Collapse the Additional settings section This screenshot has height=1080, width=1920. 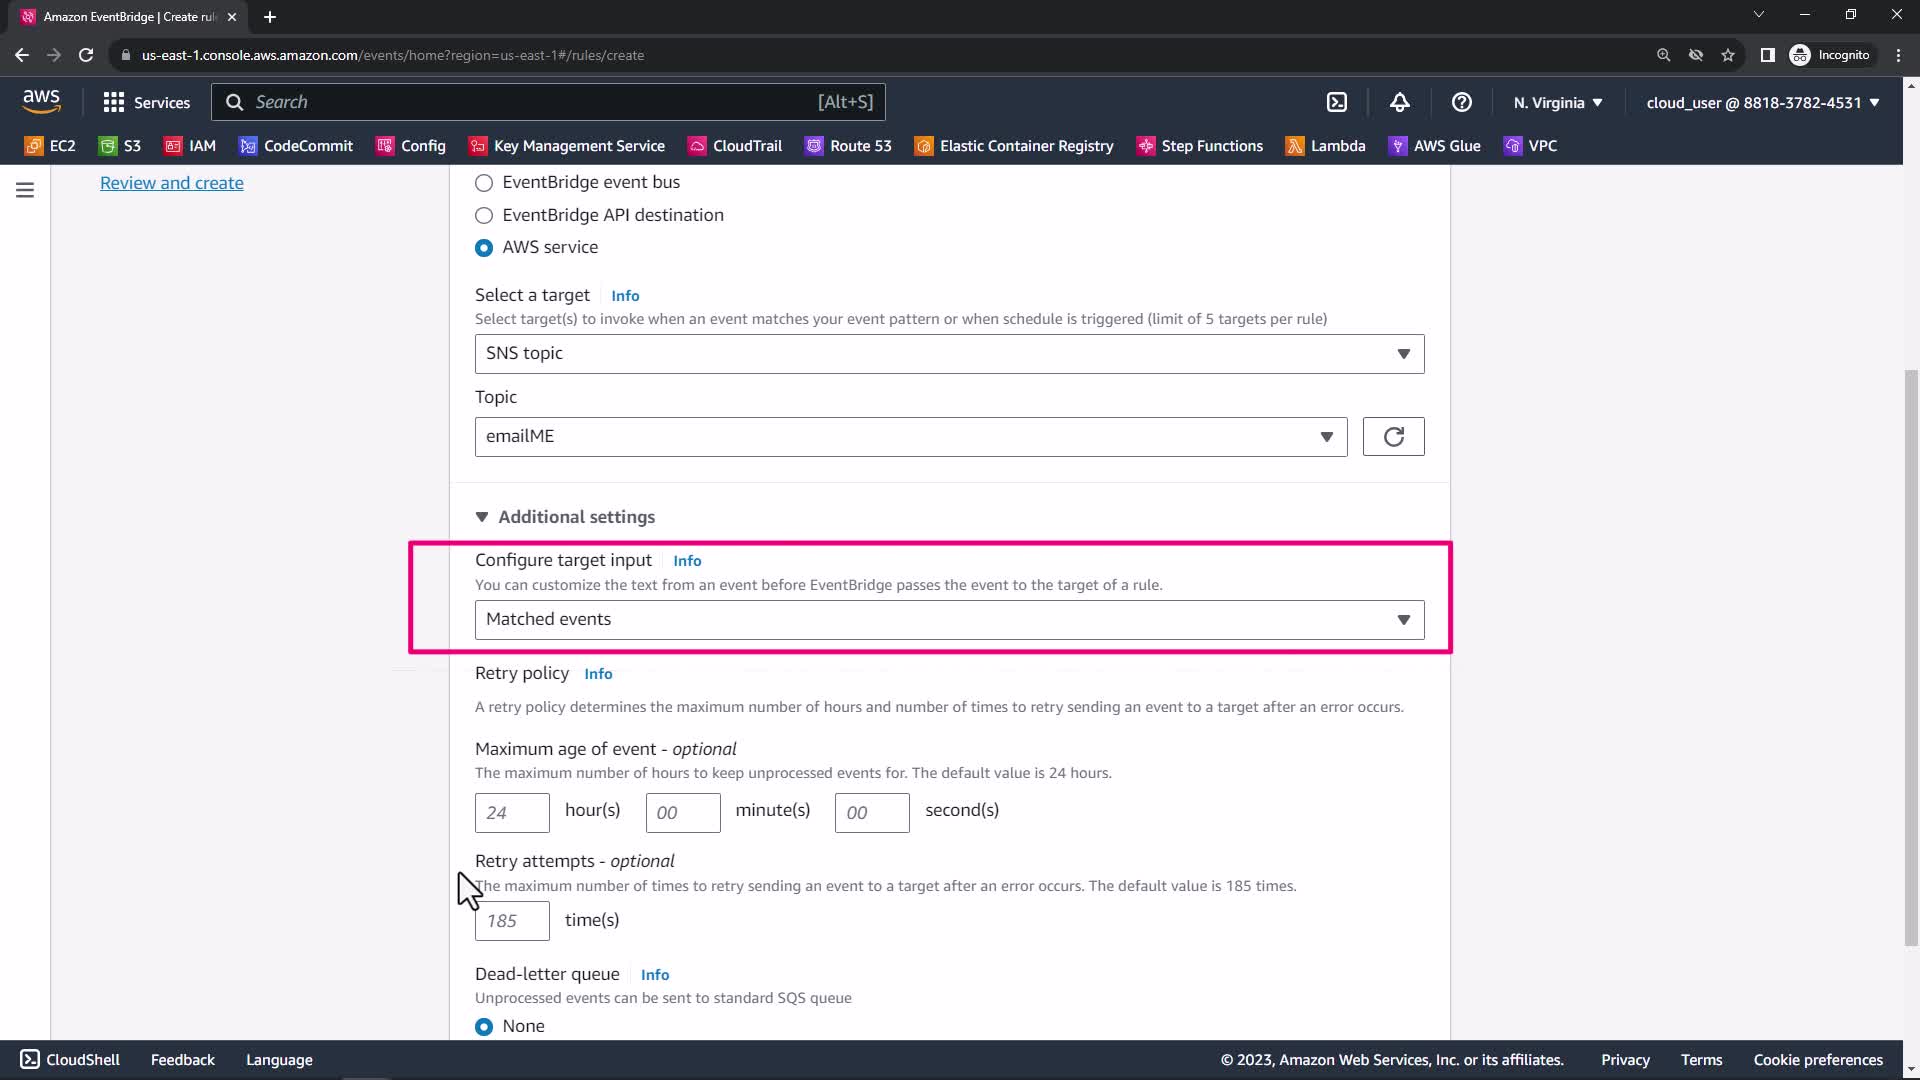566,517
